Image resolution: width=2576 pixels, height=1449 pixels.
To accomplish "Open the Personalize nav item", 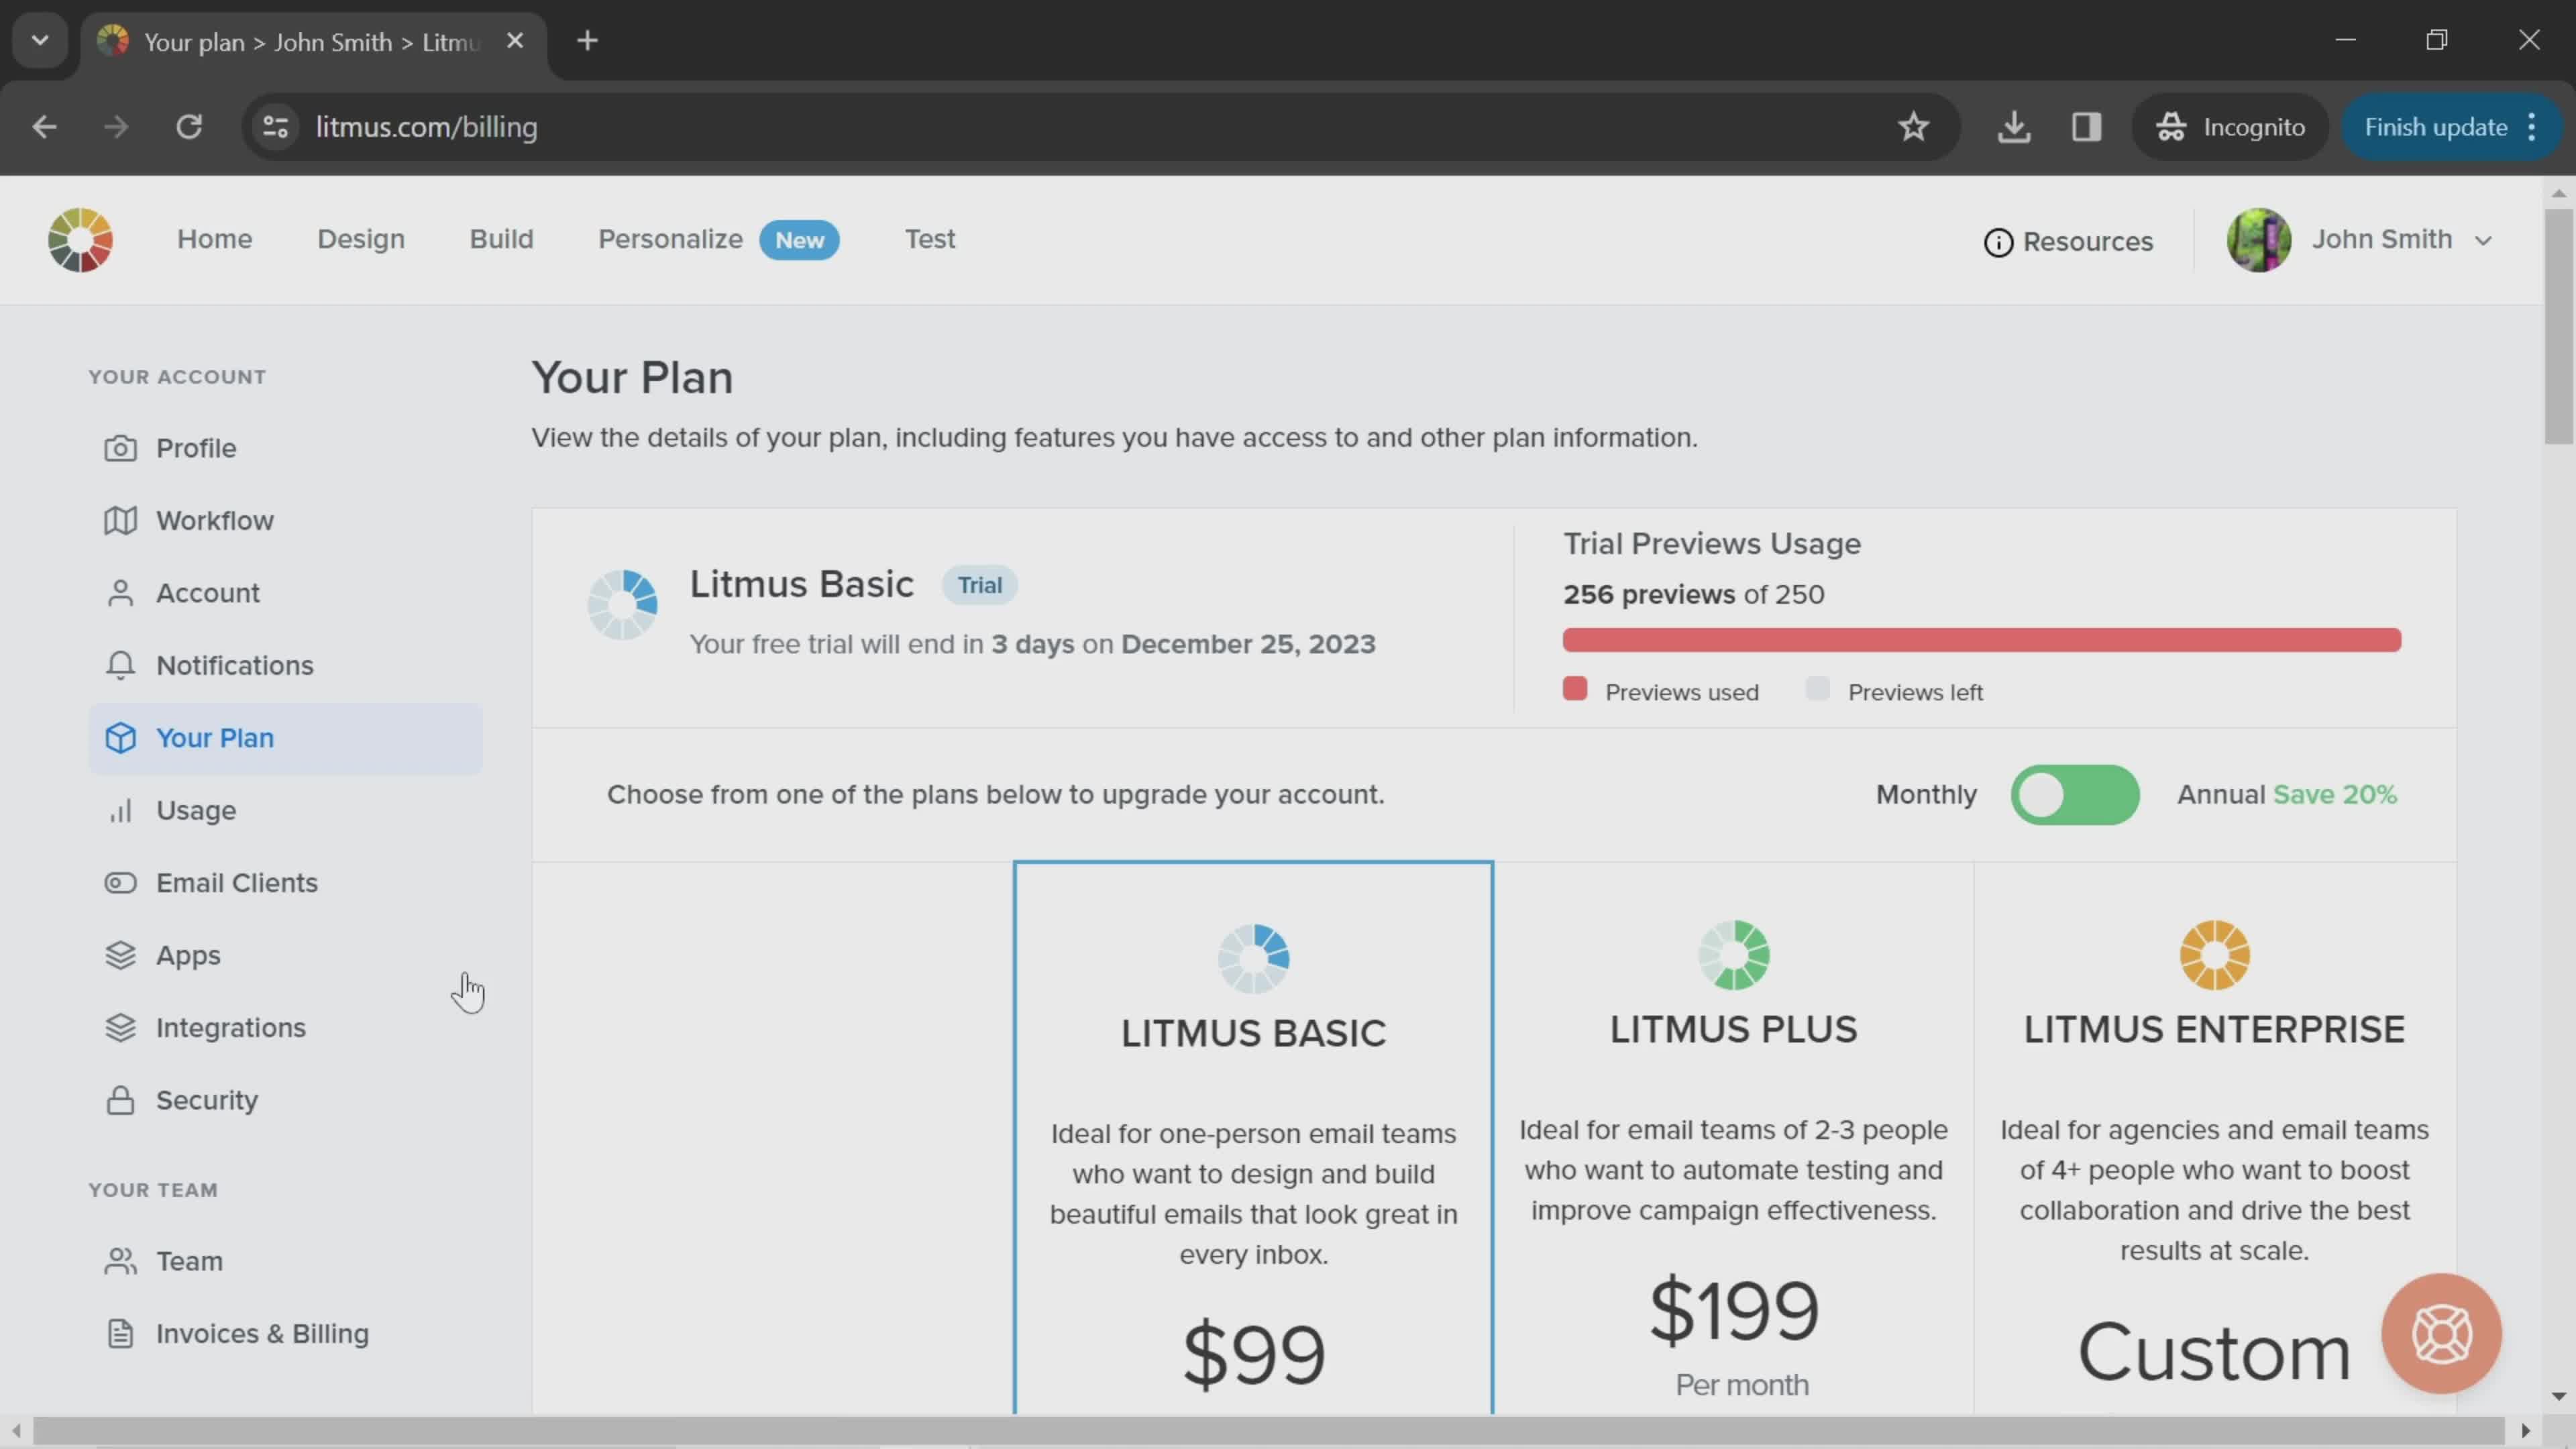I will click(x=670, y=240).
